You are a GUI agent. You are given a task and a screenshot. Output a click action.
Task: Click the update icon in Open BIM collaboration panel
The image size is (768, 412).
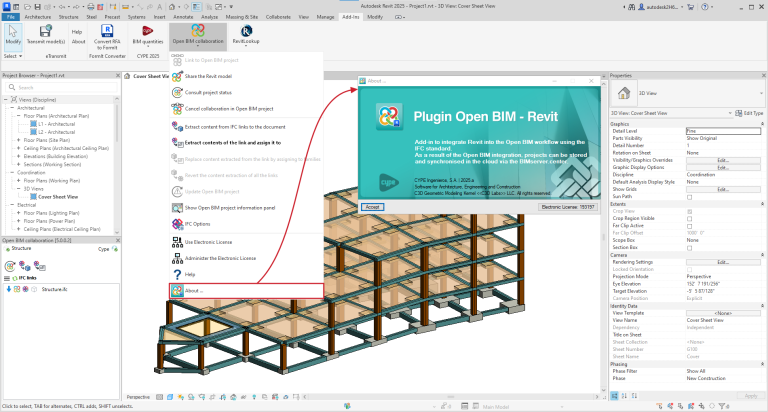click(x=10, y=267)
